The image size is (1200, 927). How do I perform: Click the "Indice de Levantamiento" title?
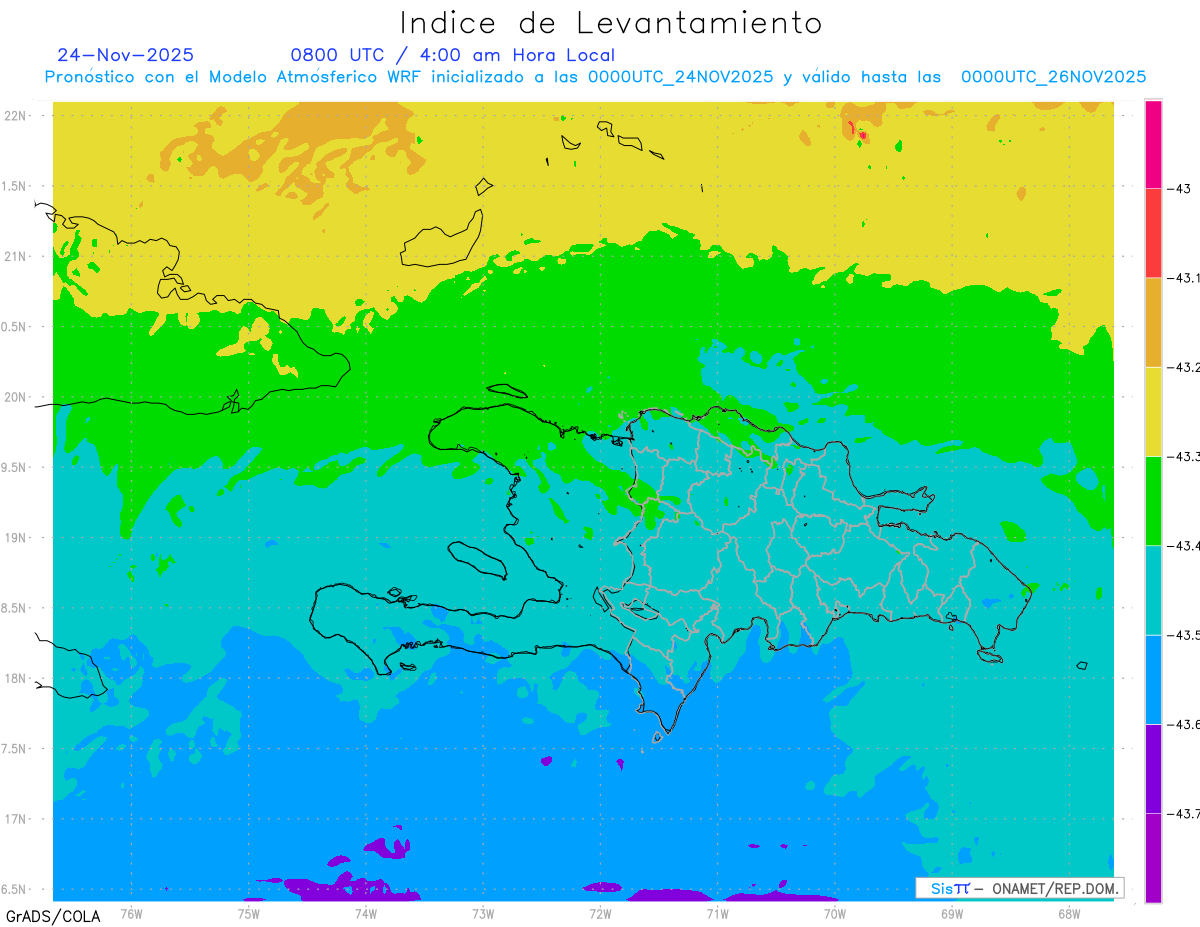[x=611, y=23]
